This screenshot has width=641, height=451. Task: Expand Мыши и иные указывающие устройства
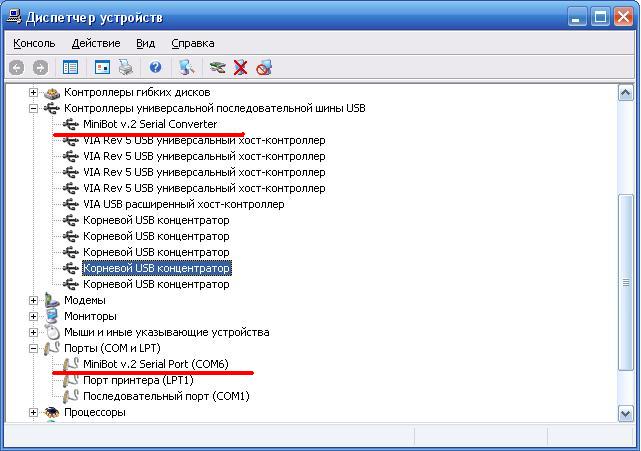pyautogui.click(x=34, y=332)
